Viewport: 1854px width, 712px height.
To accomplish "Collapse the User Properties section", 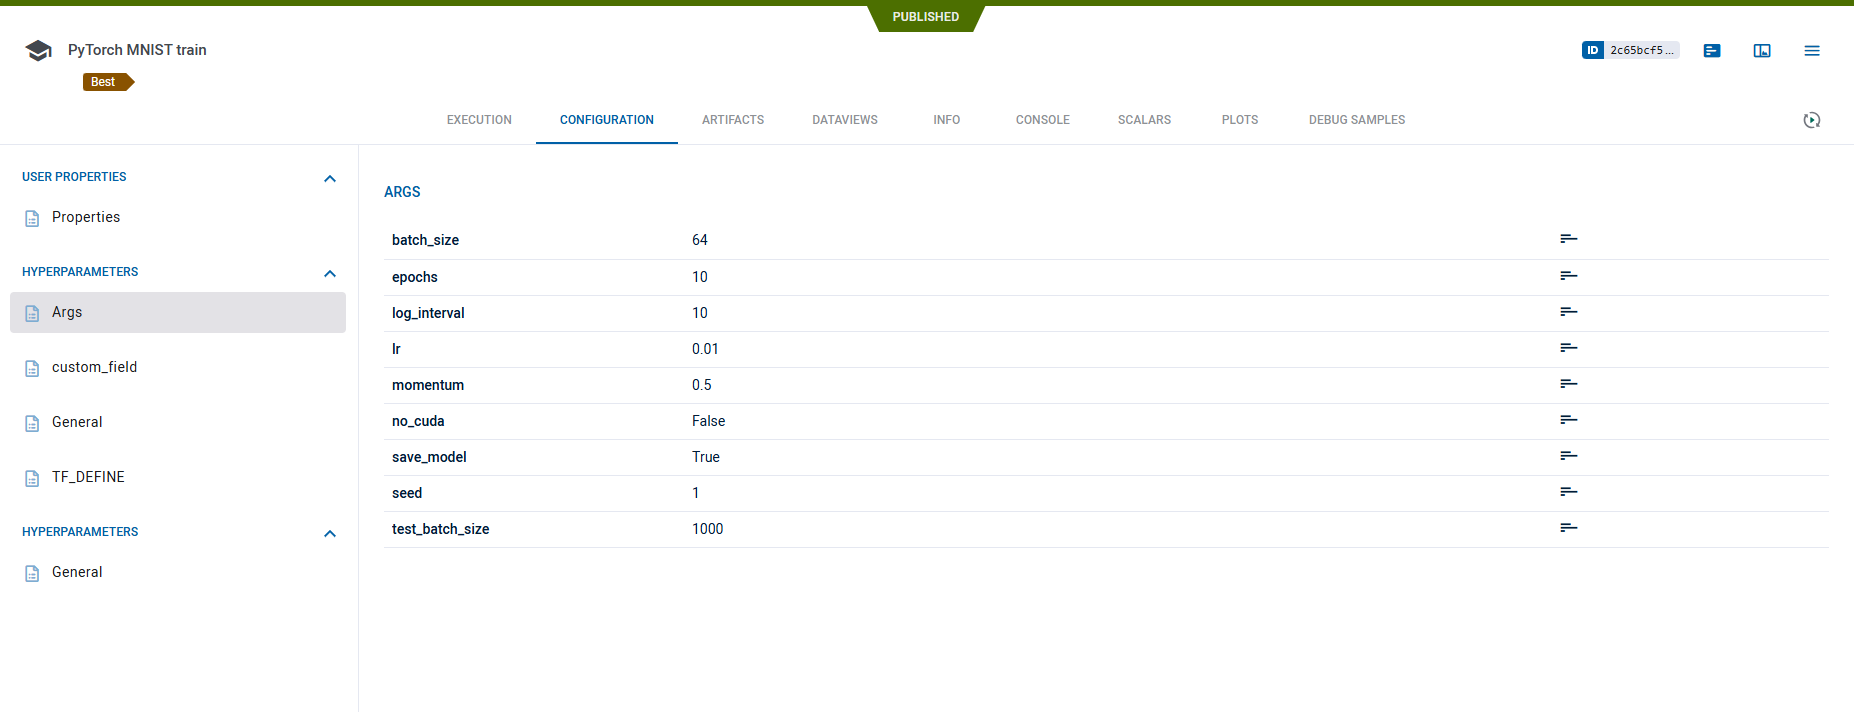I will pyautogui.click(x=330, y=178).
